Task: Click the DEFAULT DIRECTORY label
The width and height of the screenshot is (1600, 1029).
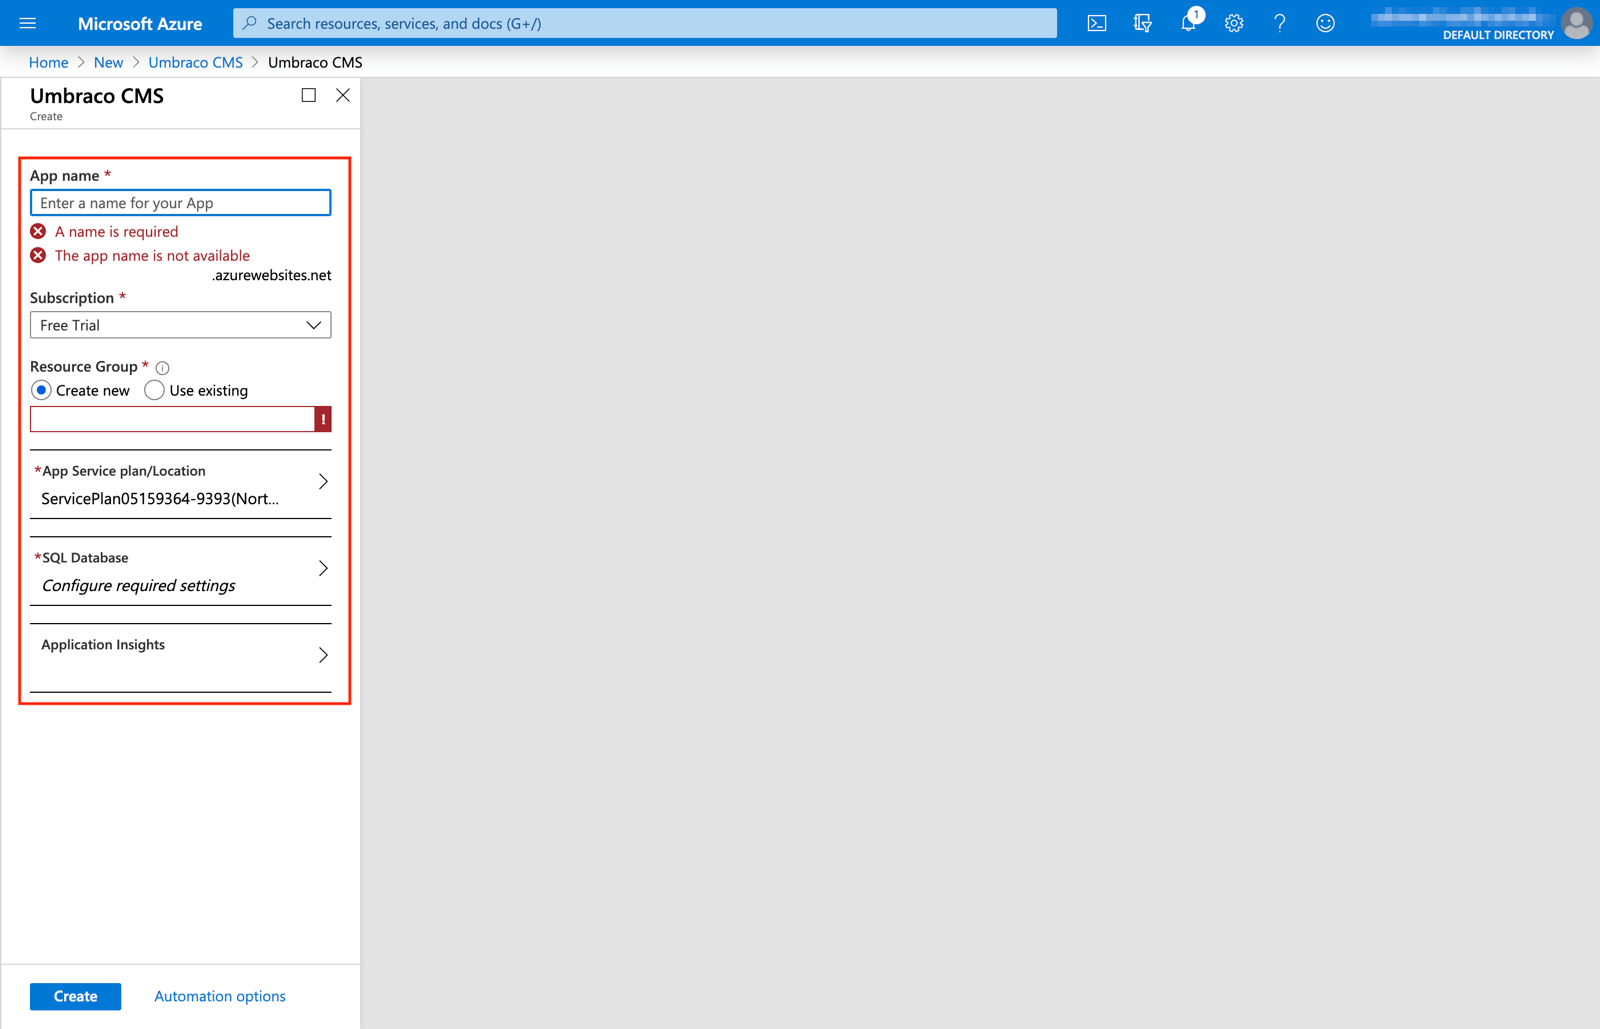Action: [1498, 35]
